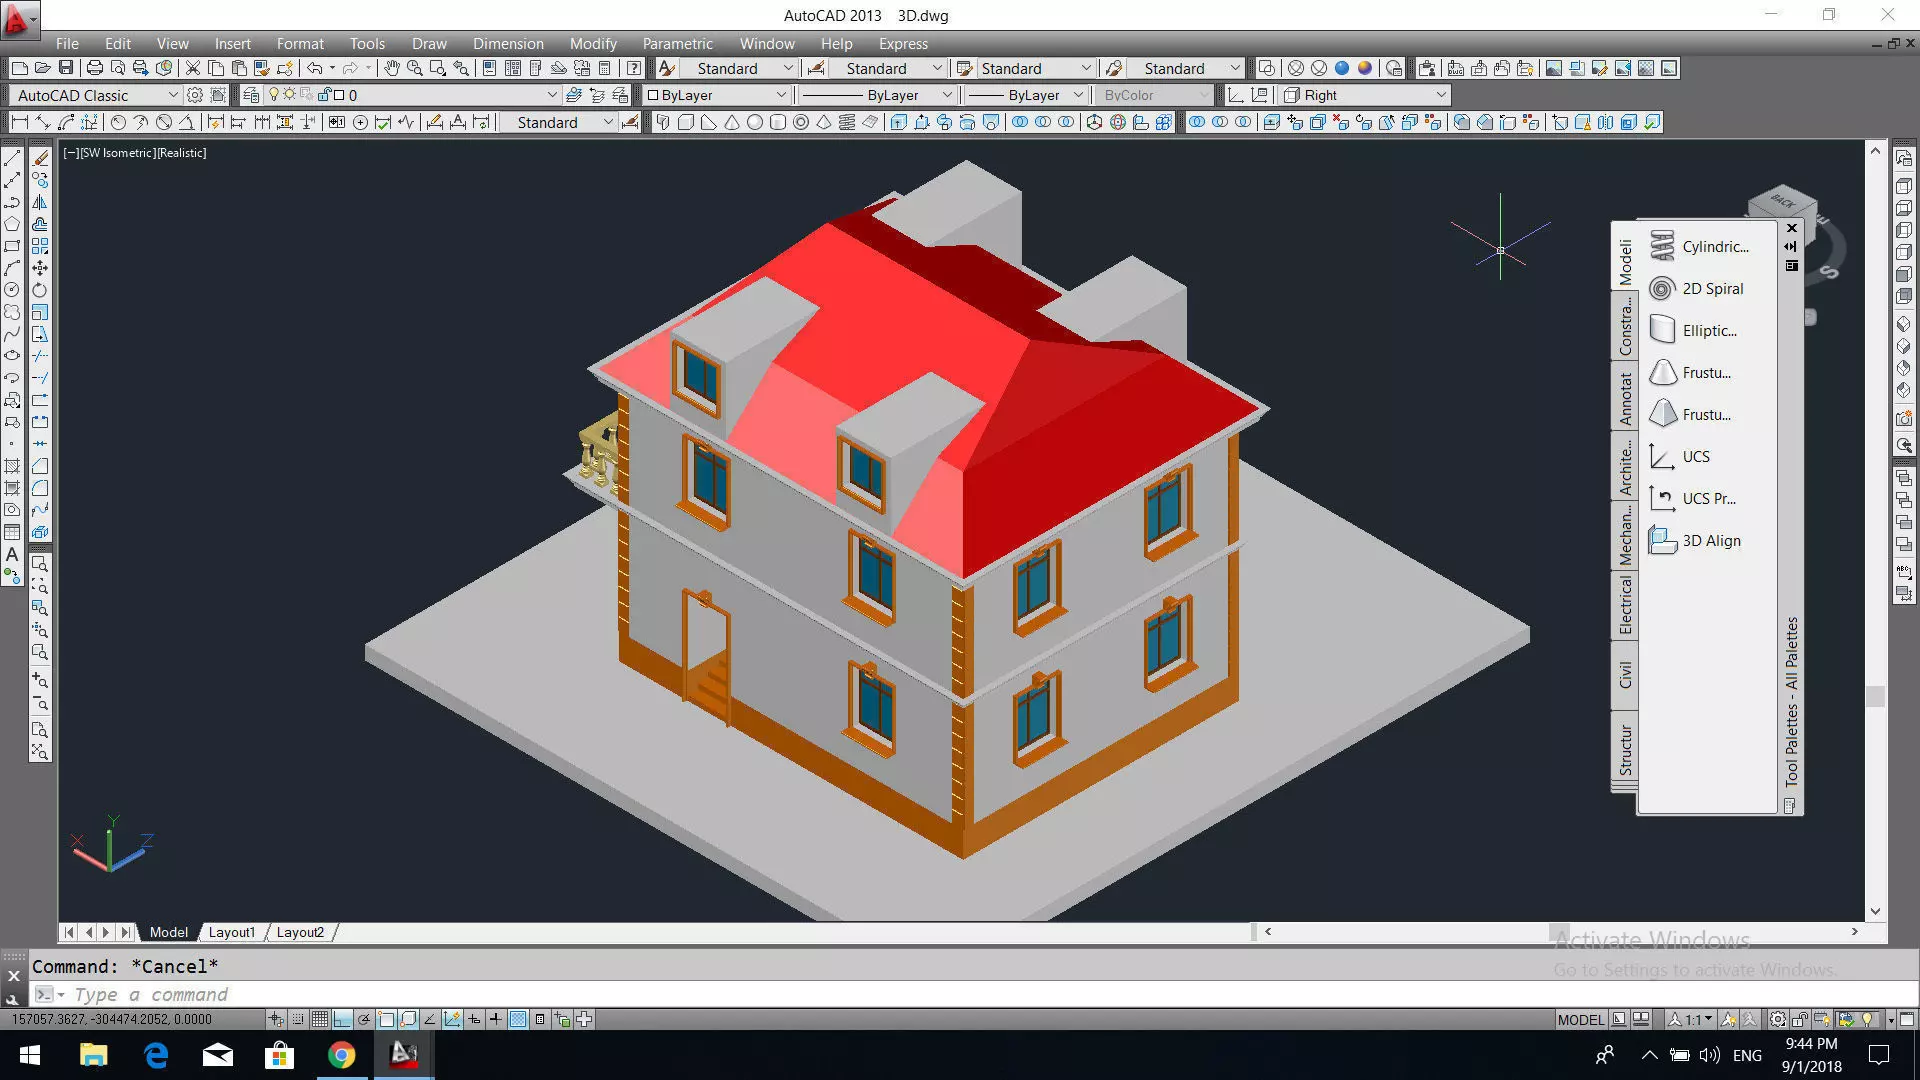Screen dimensions: 1920x1080
Task: Expand the AutoCAD Classic workspace dropdown
Action: pyautogui.click(x=172, y=95)
